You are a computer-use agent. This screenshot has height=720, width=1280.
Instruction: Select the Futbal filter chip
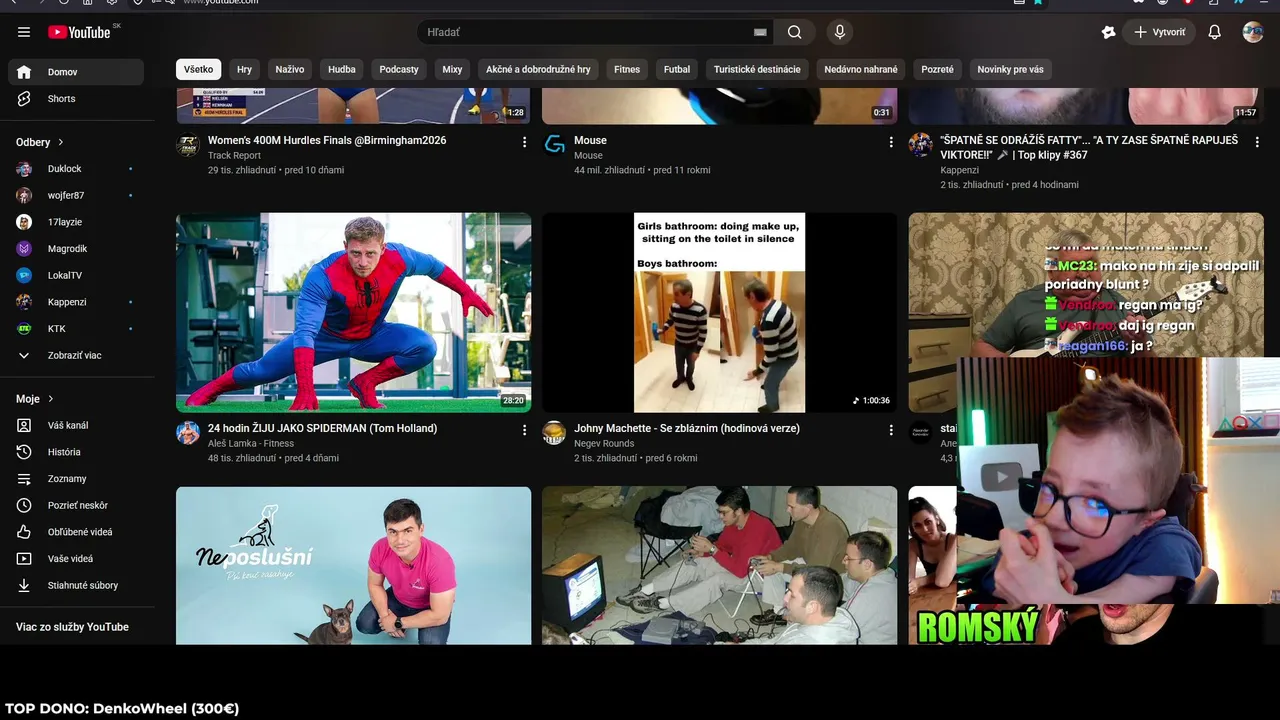point(677,70)
